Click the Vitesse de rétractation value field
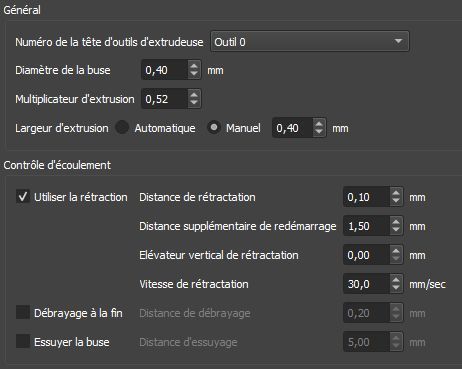462x369 pixels. pyautogui.click(x=366, y=284)
